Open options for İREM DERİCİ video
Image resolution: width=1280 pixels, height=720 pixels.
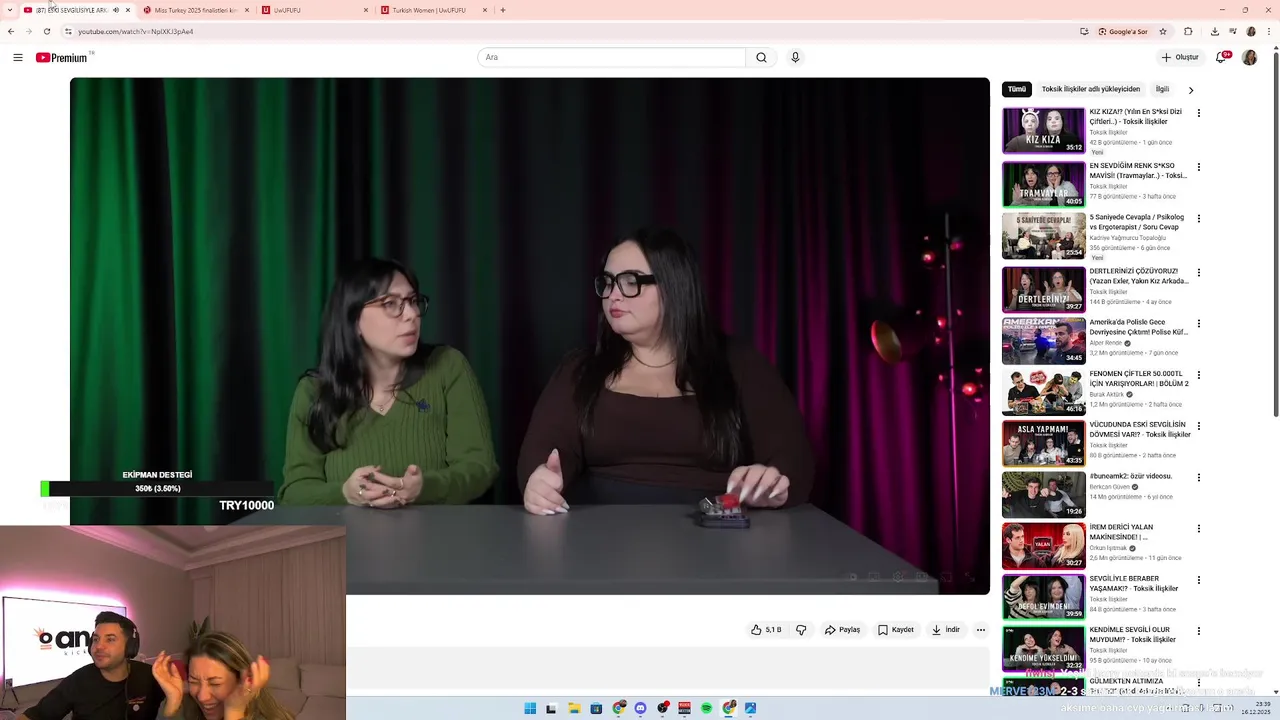[1198, 529]
